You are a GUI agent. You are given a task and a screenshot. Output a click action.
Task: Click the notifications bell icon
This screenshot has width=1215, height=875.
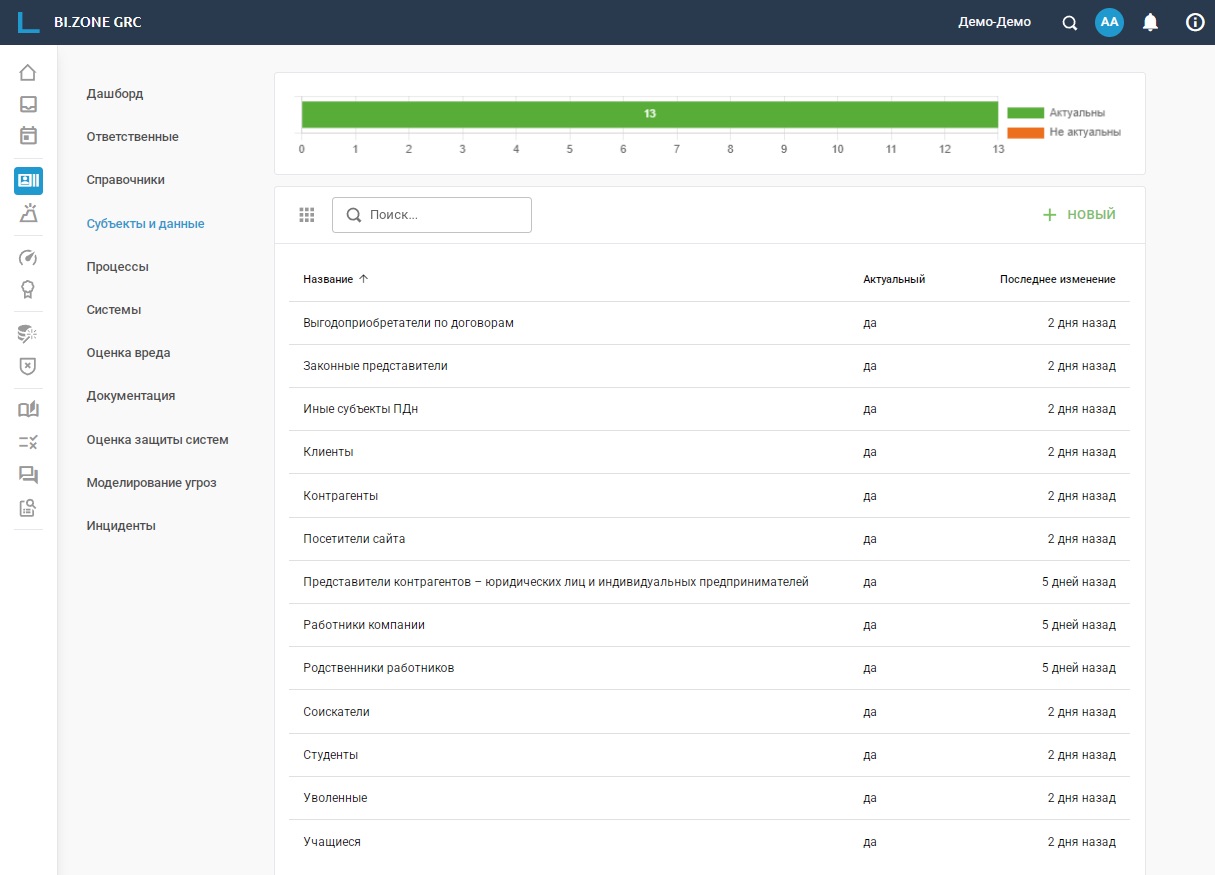coord(1150,22)
